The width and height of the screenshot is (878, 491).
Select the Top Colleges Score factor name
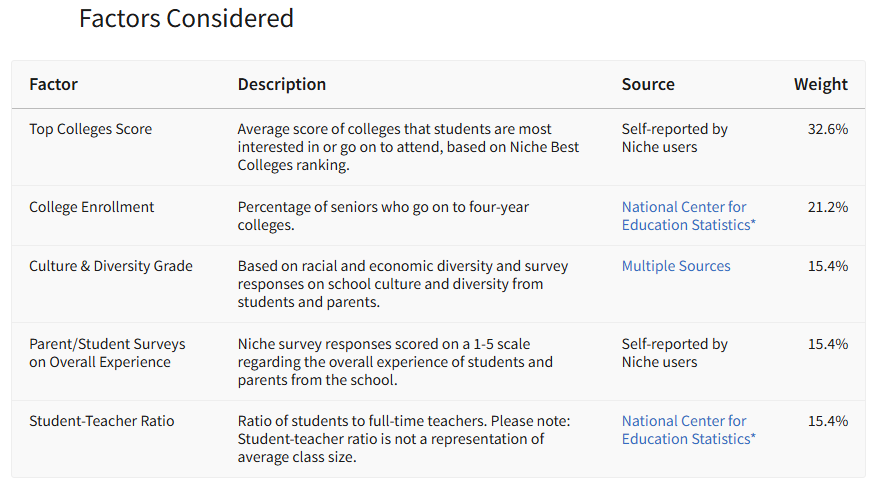(91, 129)
